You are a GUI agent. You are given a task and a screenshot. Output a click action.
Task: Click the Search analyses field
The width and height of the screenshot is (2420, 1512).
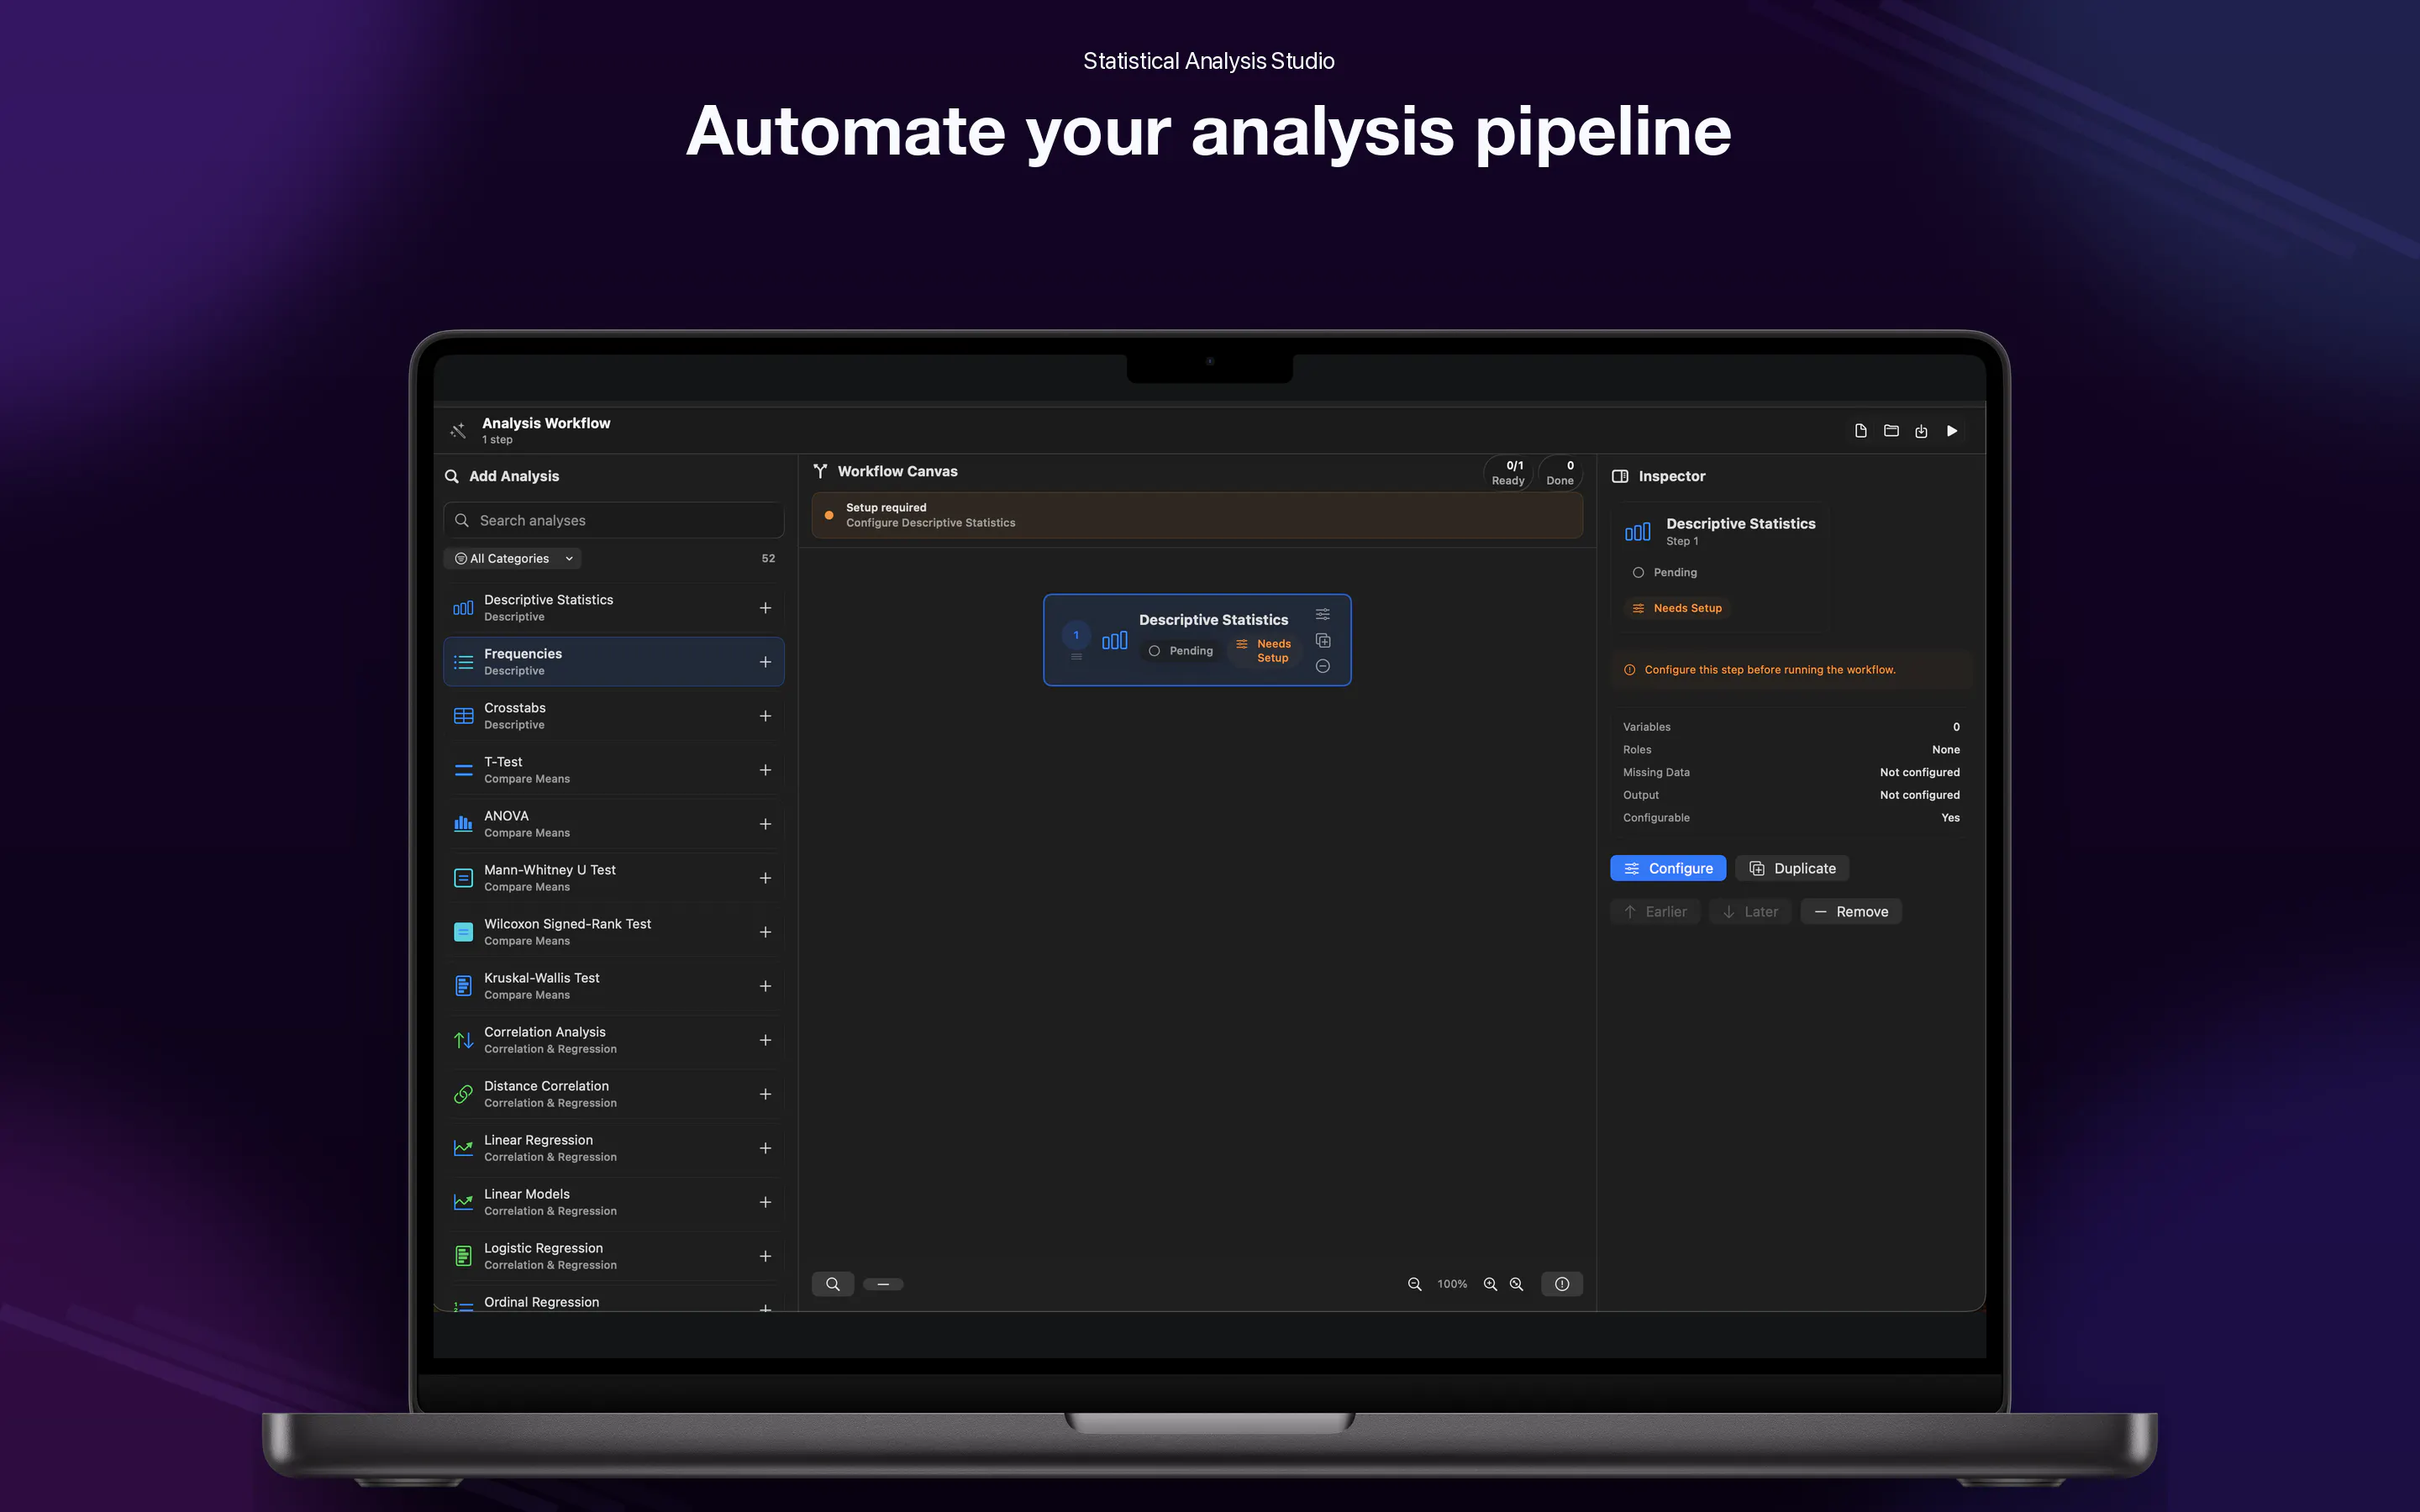coord(613,520)
